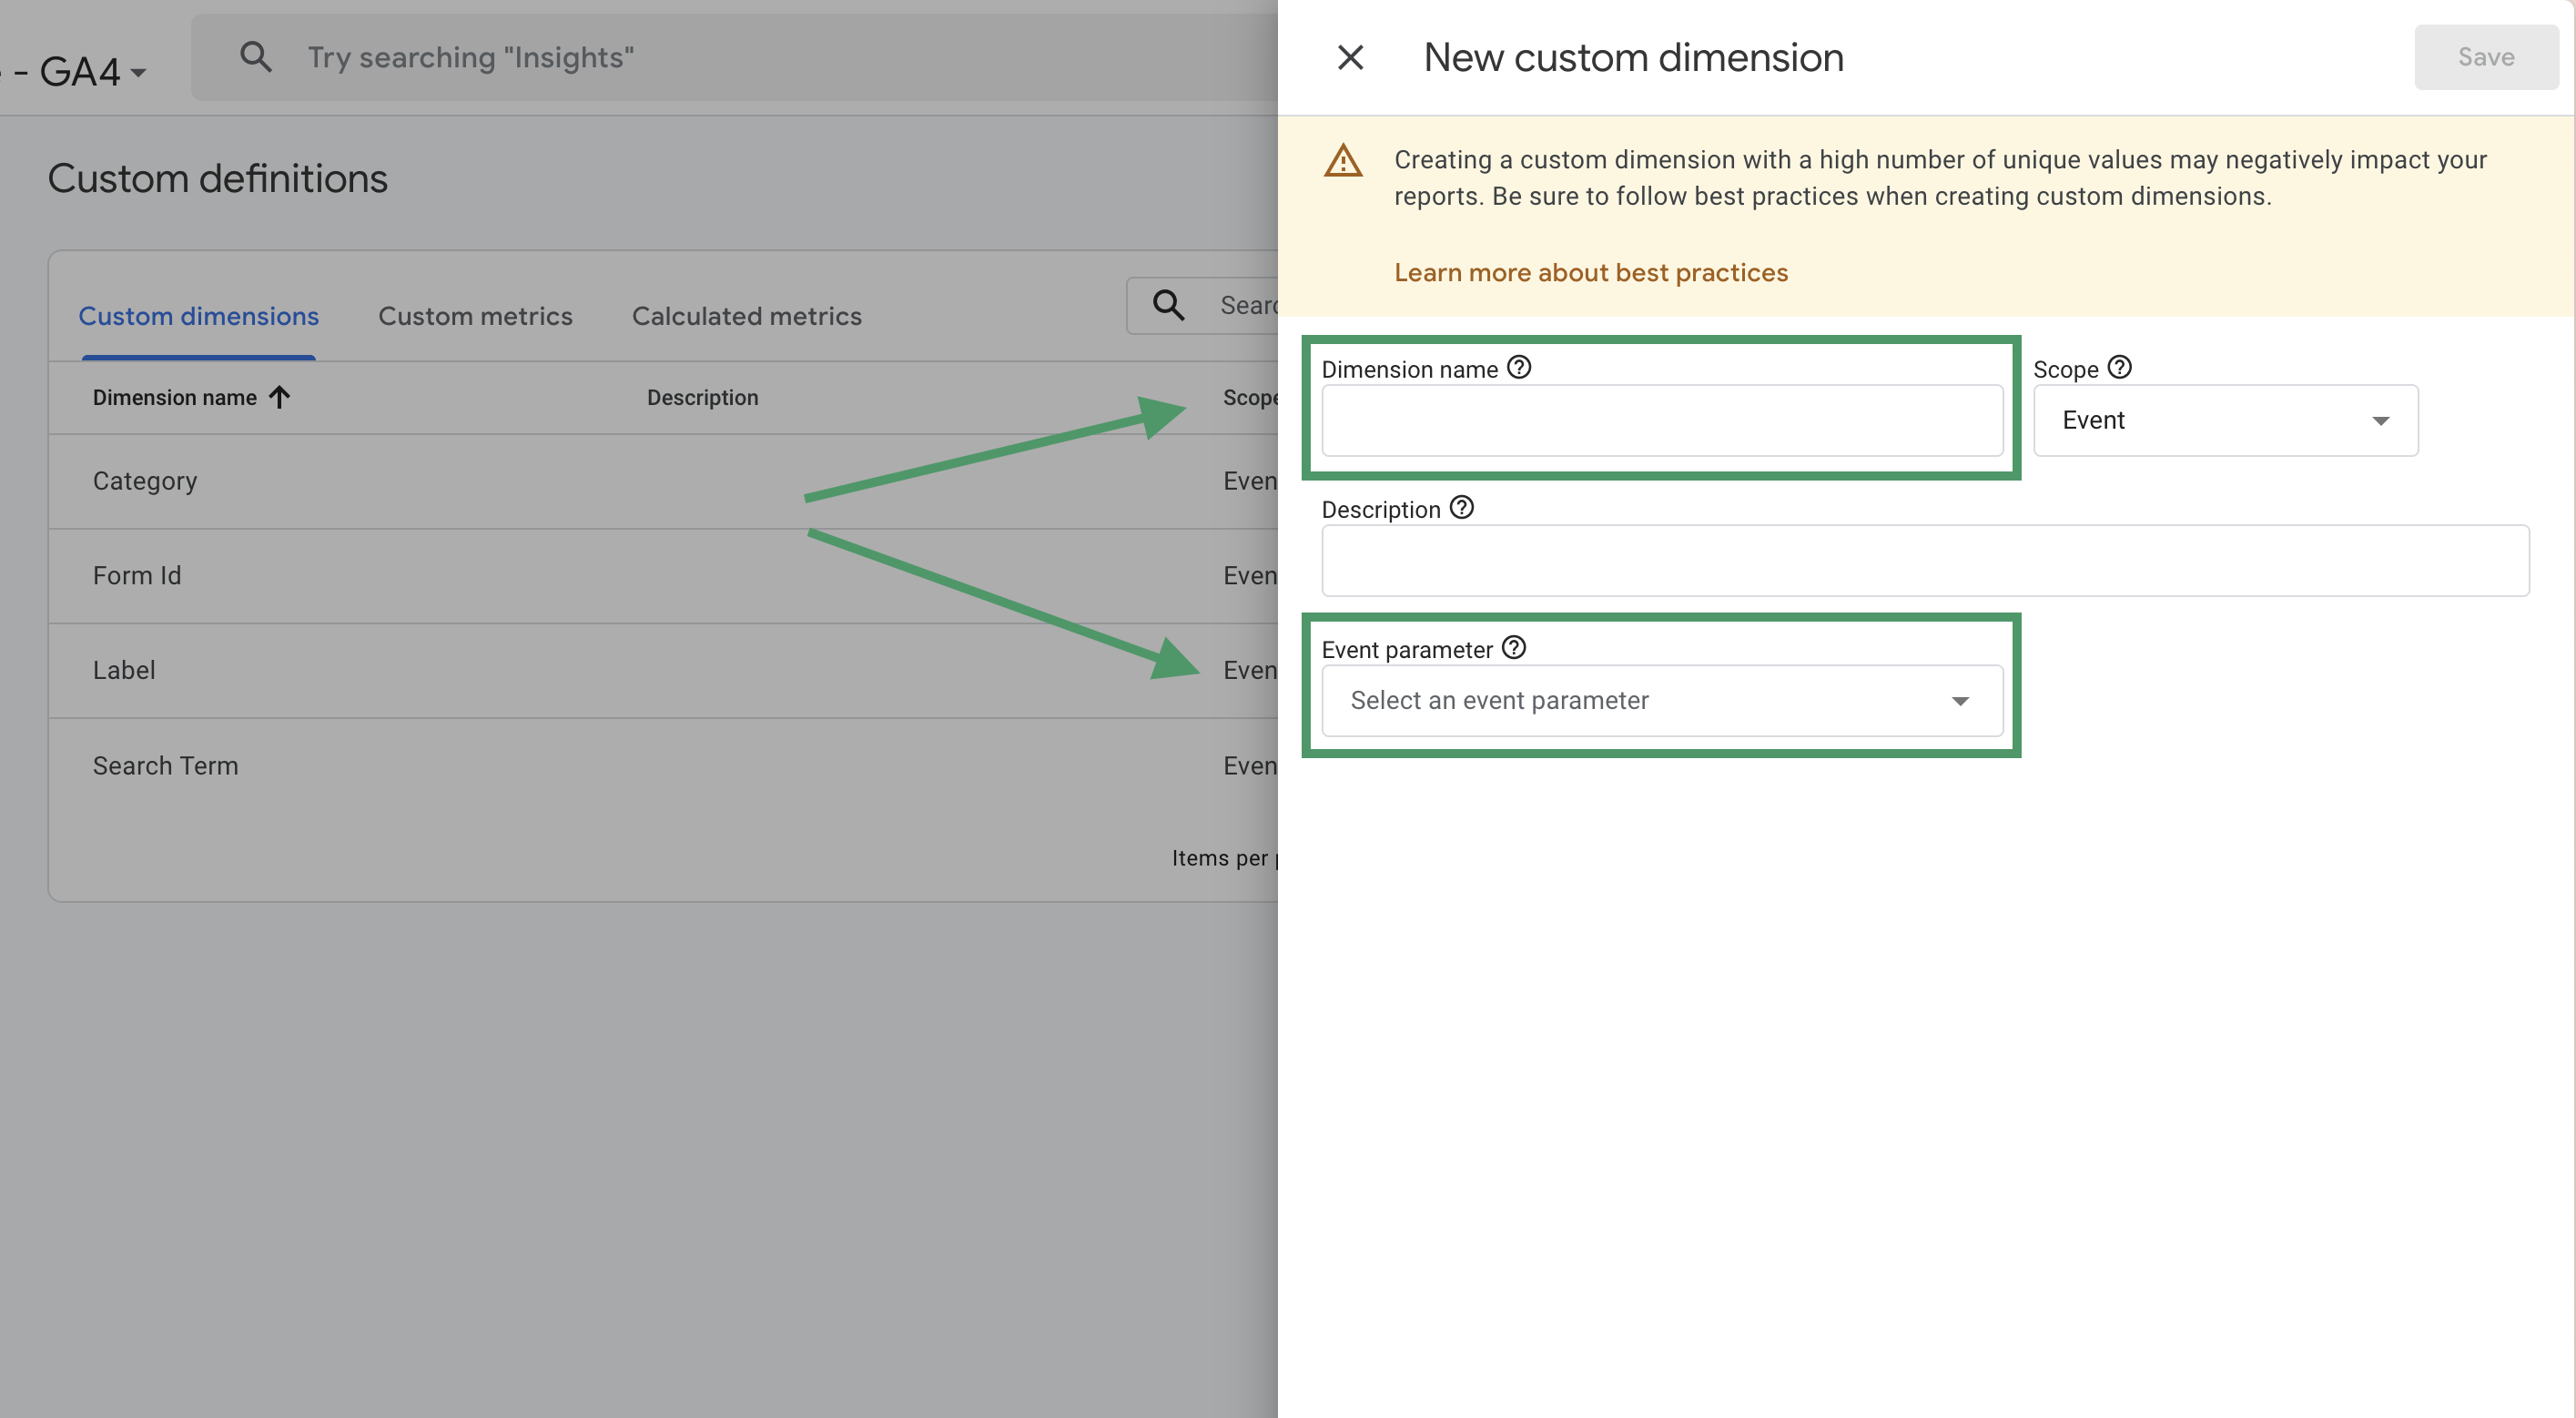This screenshot has height=1418, width=2576.
Task: Click the custom definitions table search icon
Action: 1168,305
